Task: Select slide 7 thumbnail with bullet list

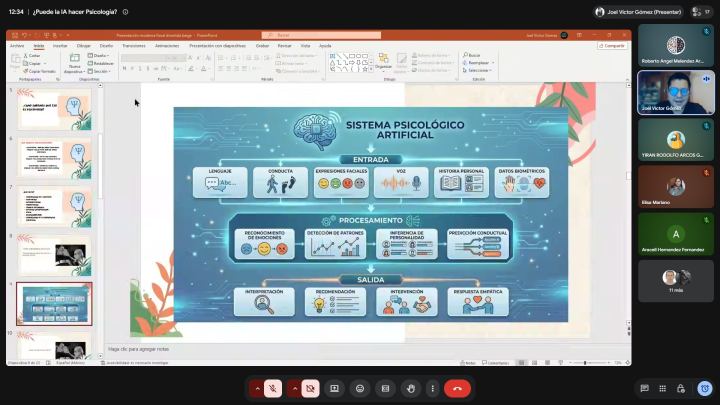Action: (x=55, y=207)
